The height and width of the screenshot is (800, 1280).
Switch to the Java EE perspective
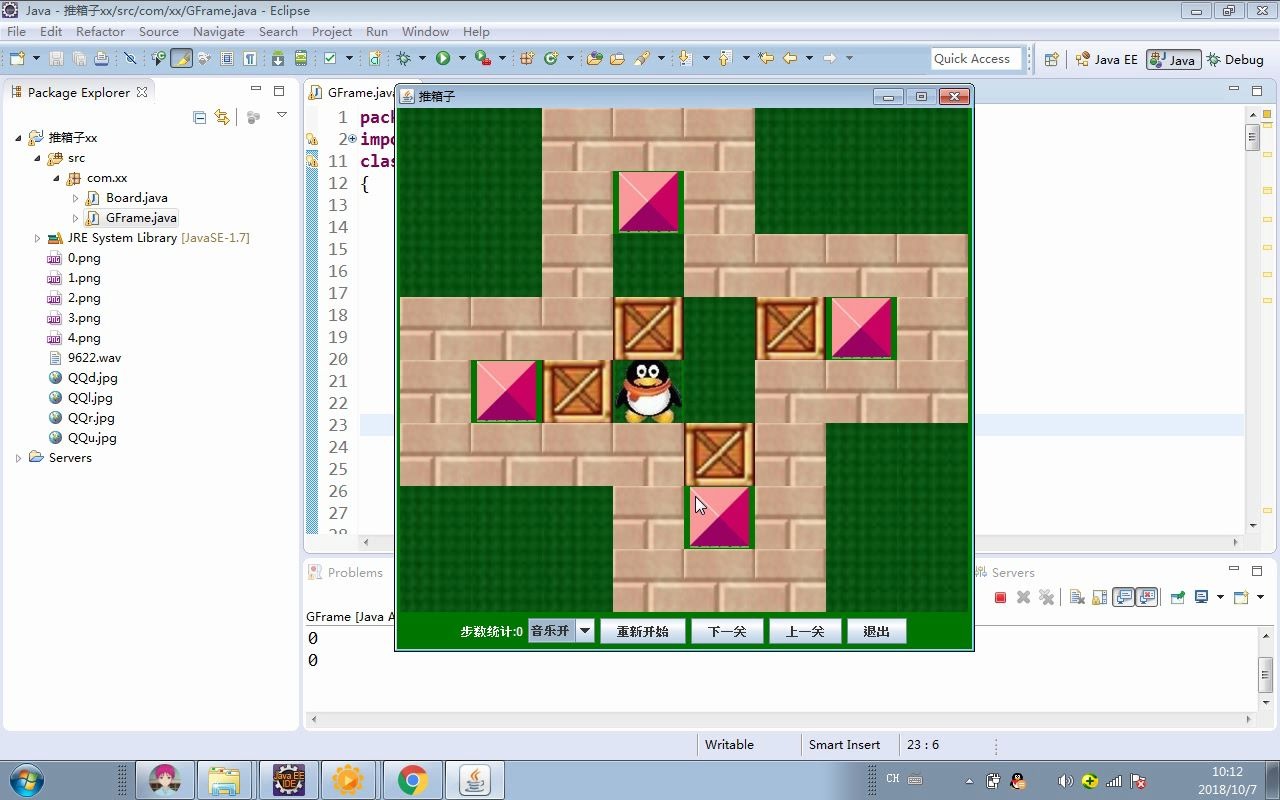1106,59
